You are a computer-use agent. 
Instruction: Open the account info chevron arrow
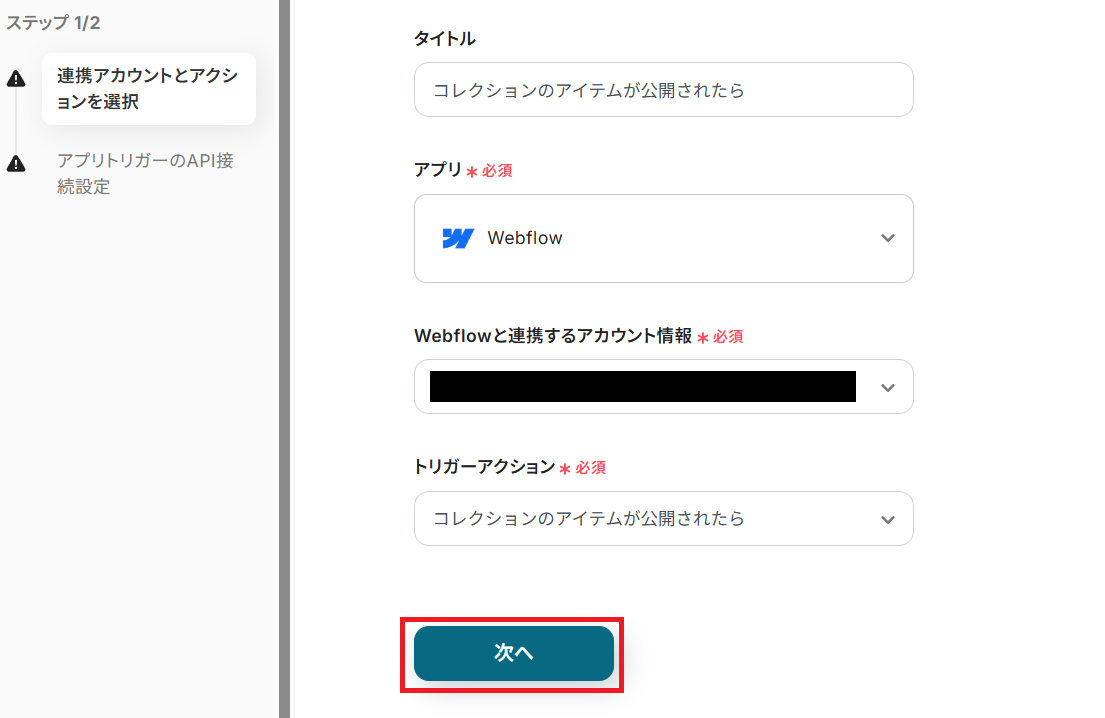point(888,388)
